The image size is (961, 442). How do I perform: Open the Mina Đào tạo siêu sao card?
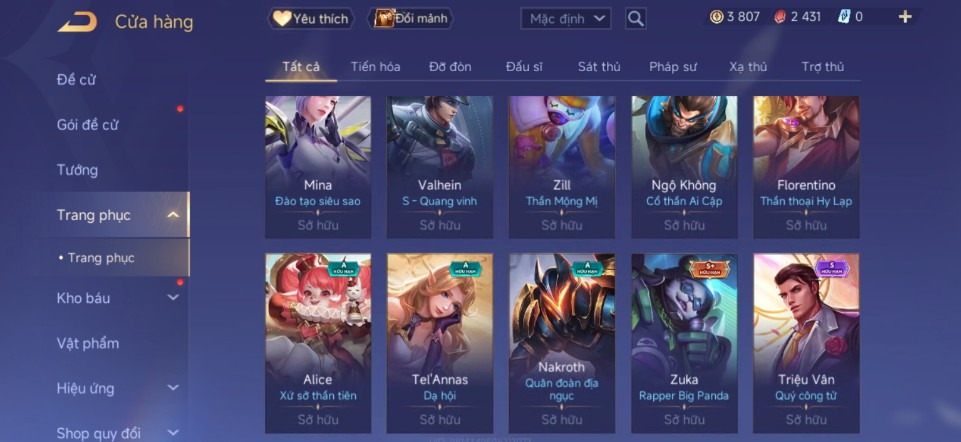(317, 167)
